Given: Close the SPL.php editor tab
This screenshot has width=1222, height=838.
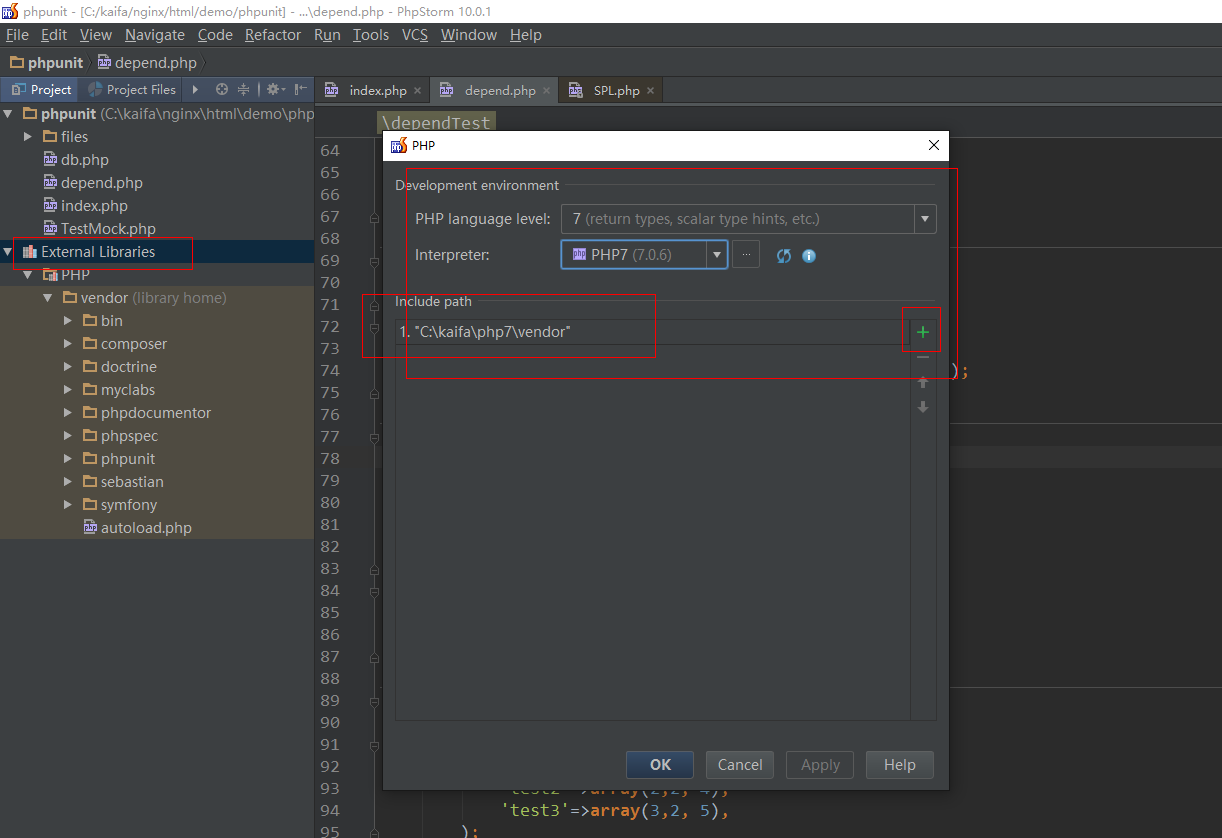Looking at the screenshot, I should 650,91.
